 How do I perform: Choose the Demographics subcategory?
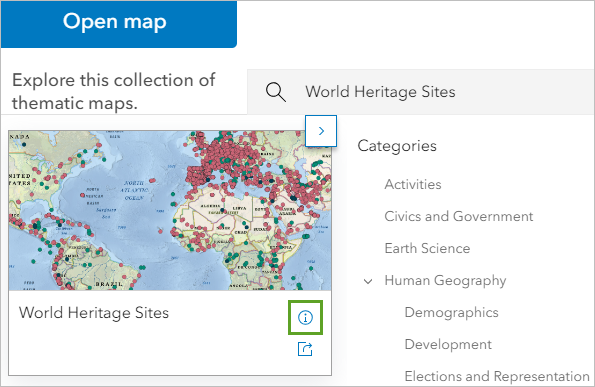click(452, 313)
